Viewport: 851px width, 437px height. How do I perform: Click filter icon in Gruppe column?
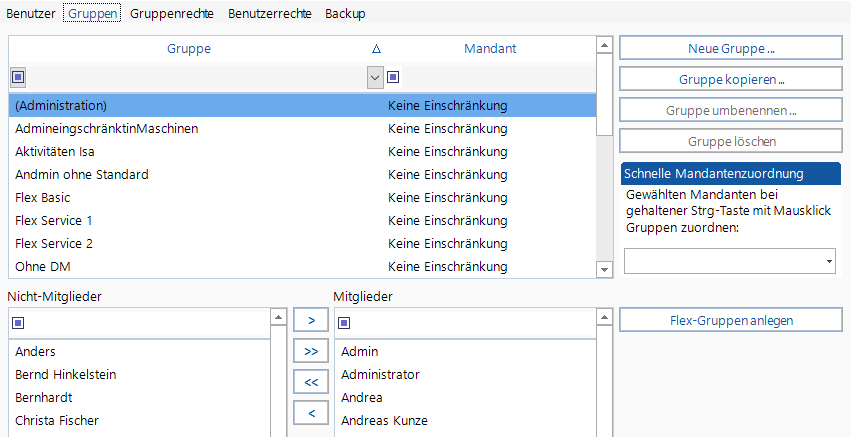click(x=19, y=77)
